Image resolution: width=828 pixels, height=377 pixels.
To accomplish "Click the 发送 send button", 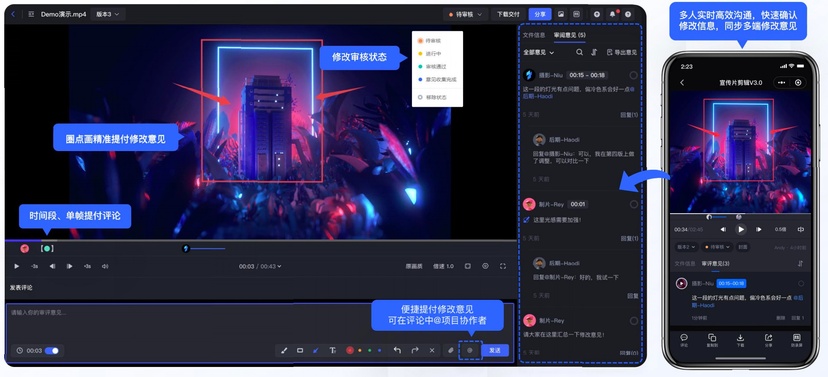I will [495, 351].
